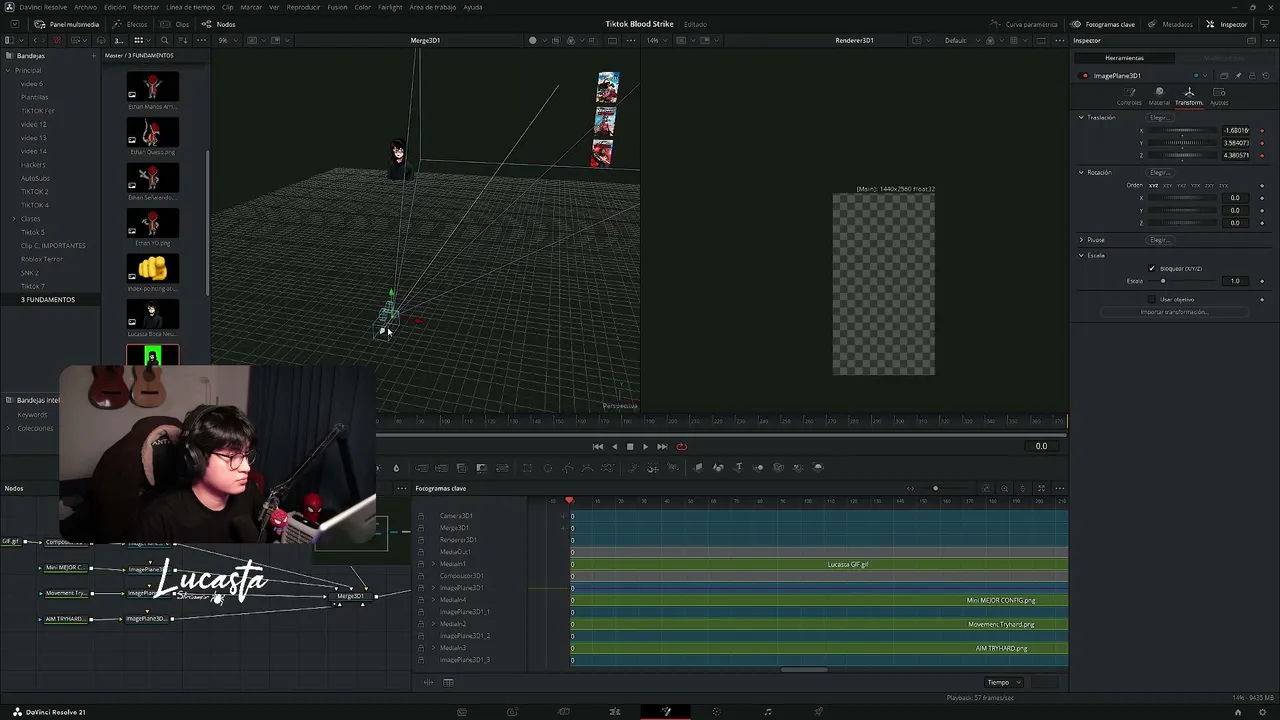Screen dimensions: 1280x720
Task: Jump to last frame button
Action: click(662, 447)
